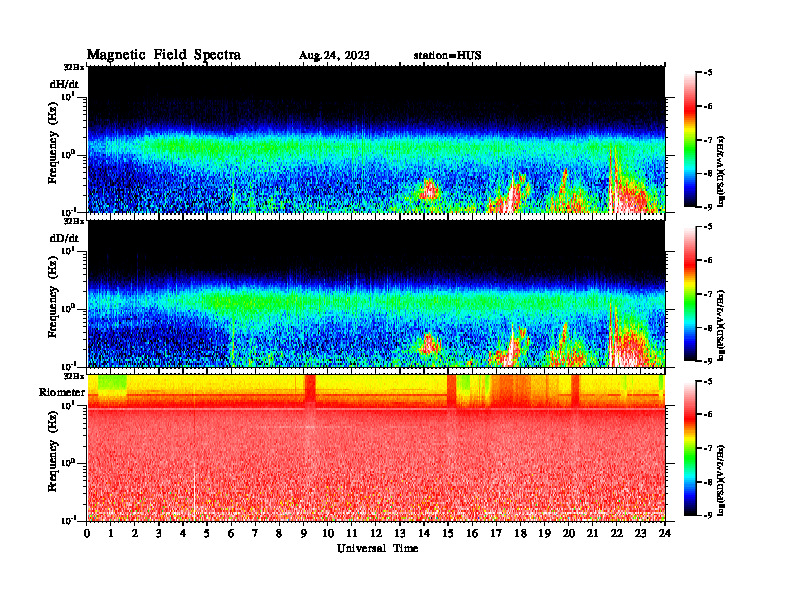
Task: Click hour 11 on the Universal Time axis
Action: 352,533
